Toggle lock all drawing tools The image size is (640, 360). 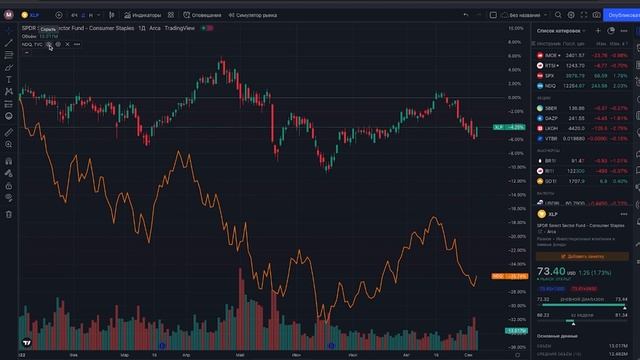pyautogui.click(x=9, y=186)
